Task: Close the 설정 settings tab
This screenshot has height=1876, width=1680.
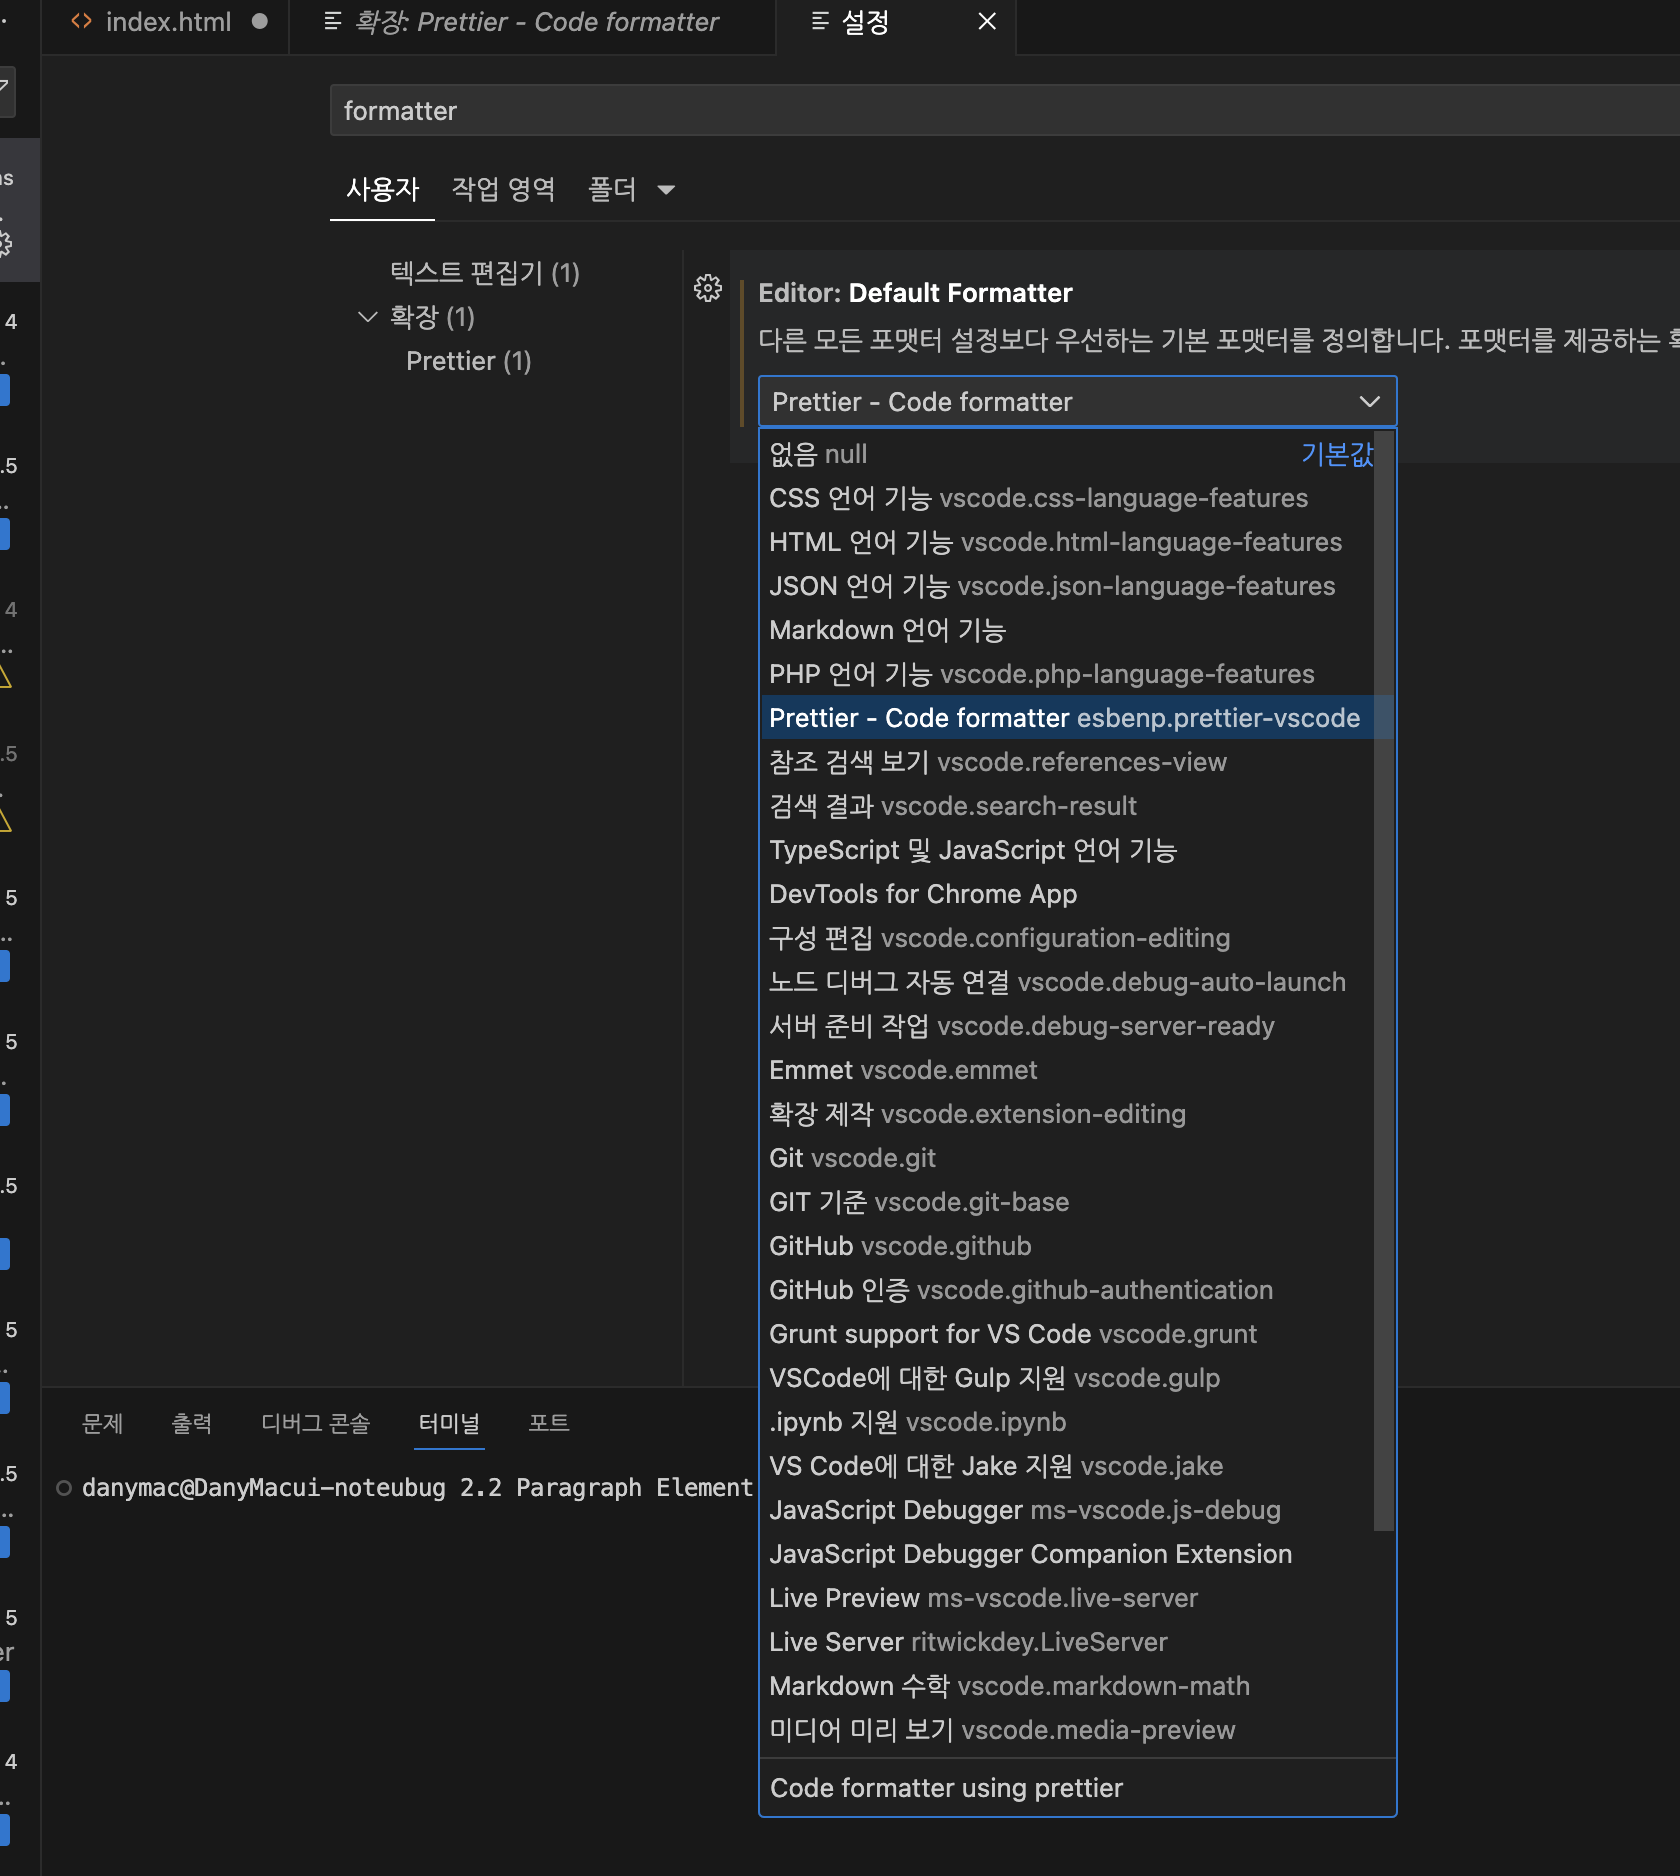Action: pos(987,22)
